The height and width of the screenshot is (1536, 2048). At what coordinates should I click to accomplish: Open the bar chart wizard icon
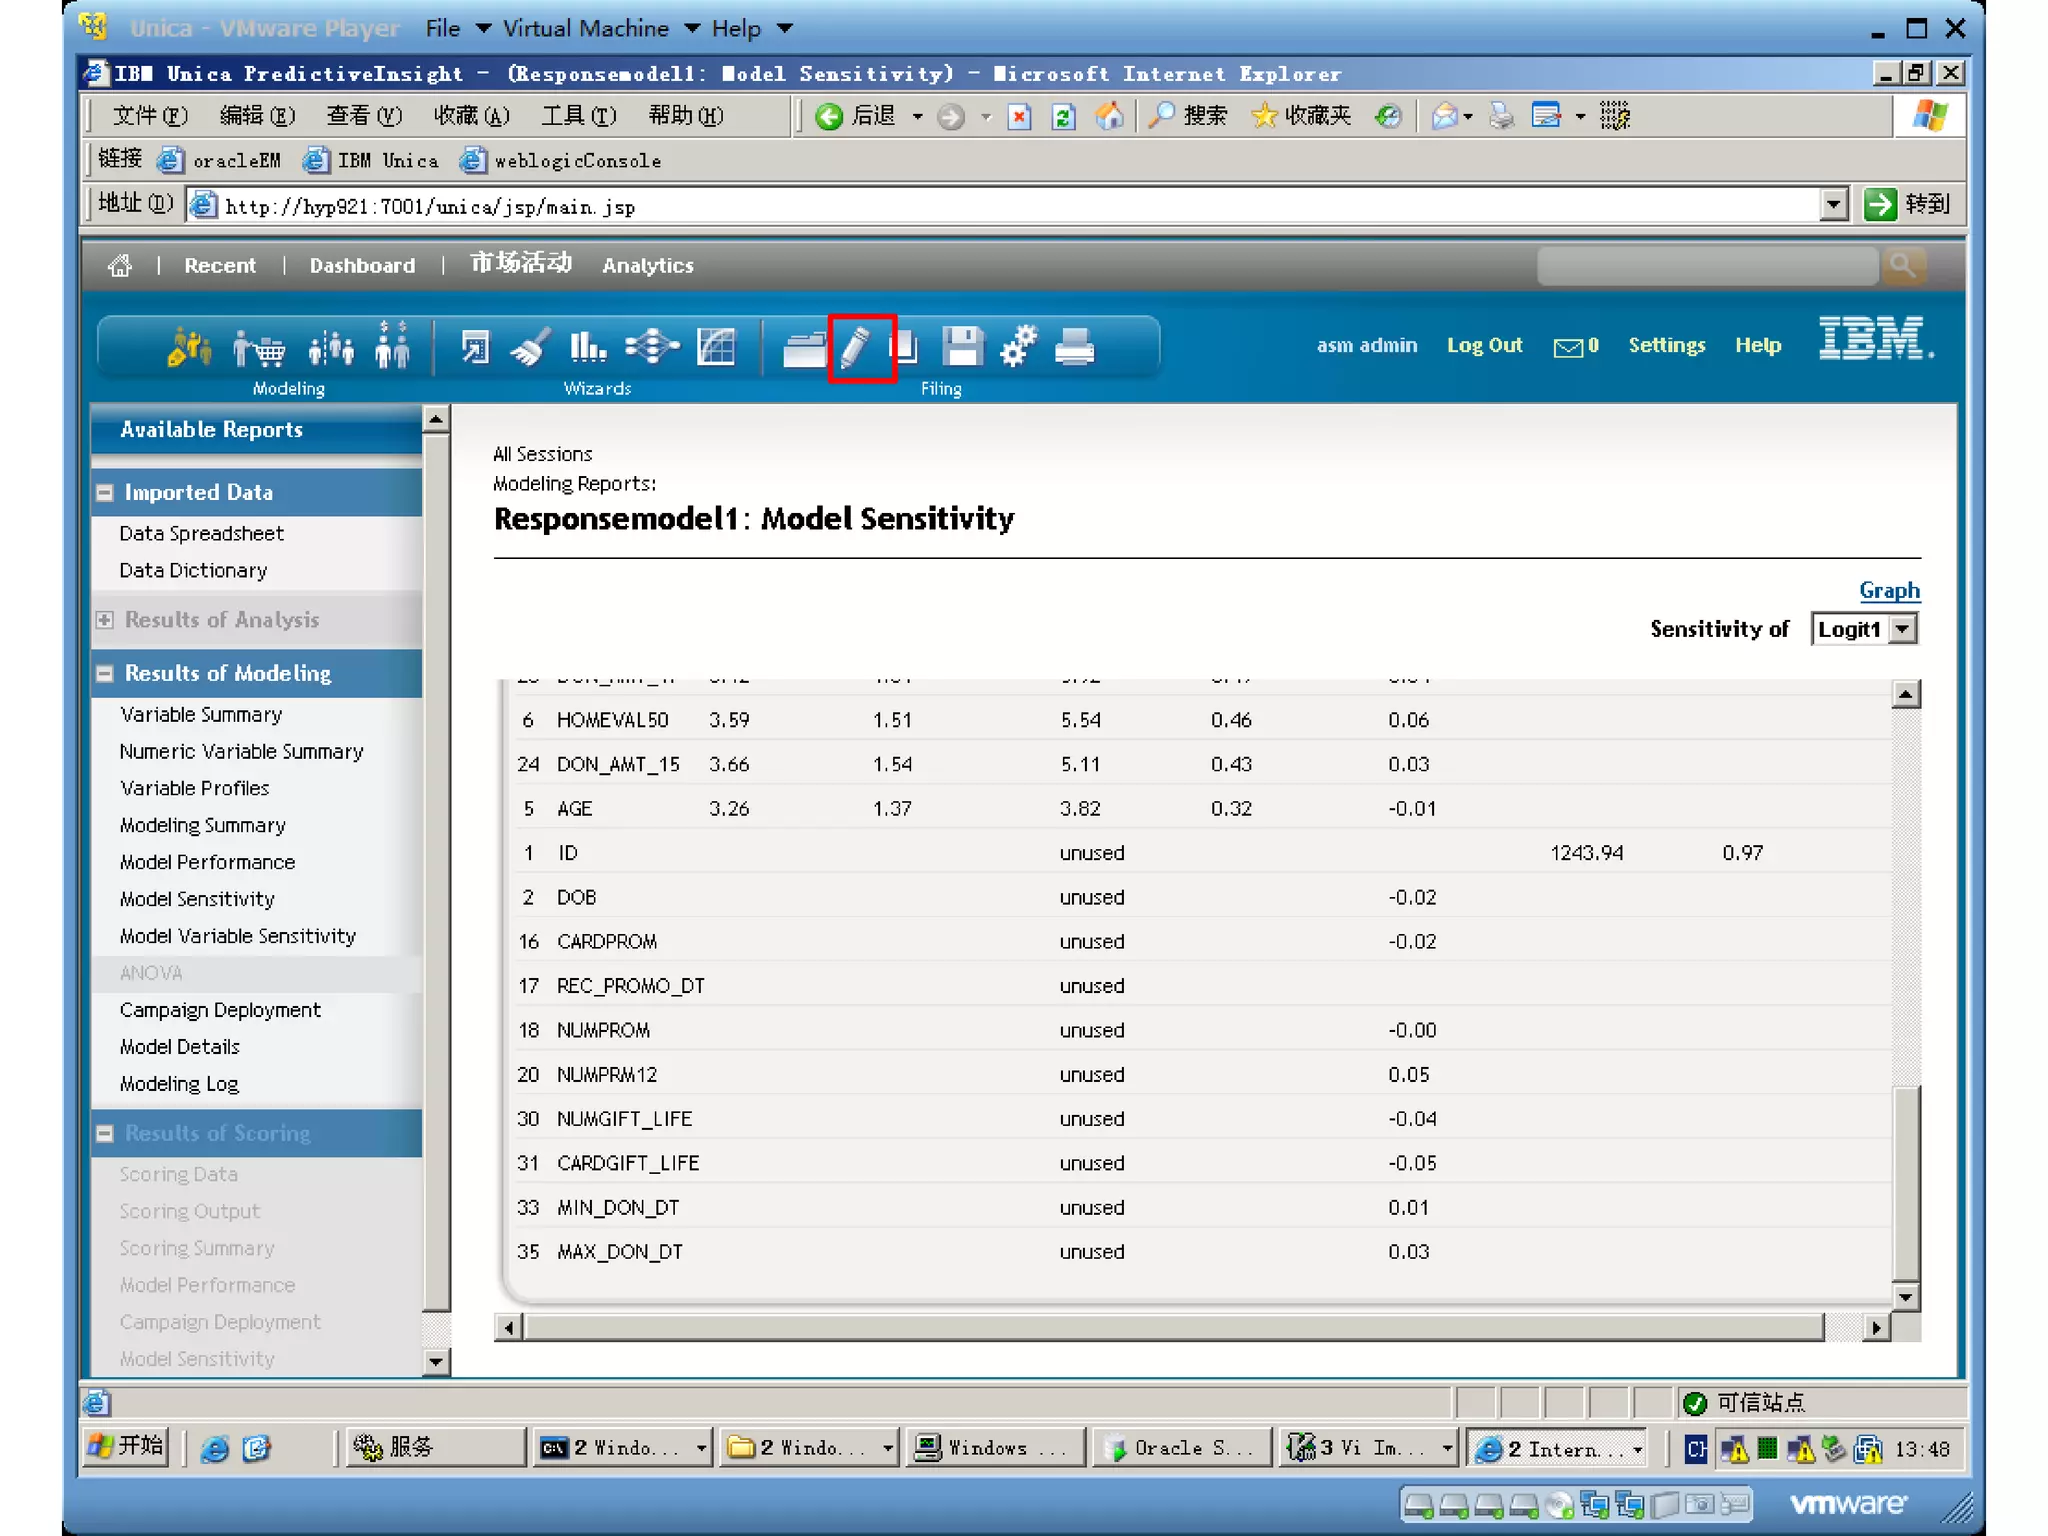coord(587,347)
